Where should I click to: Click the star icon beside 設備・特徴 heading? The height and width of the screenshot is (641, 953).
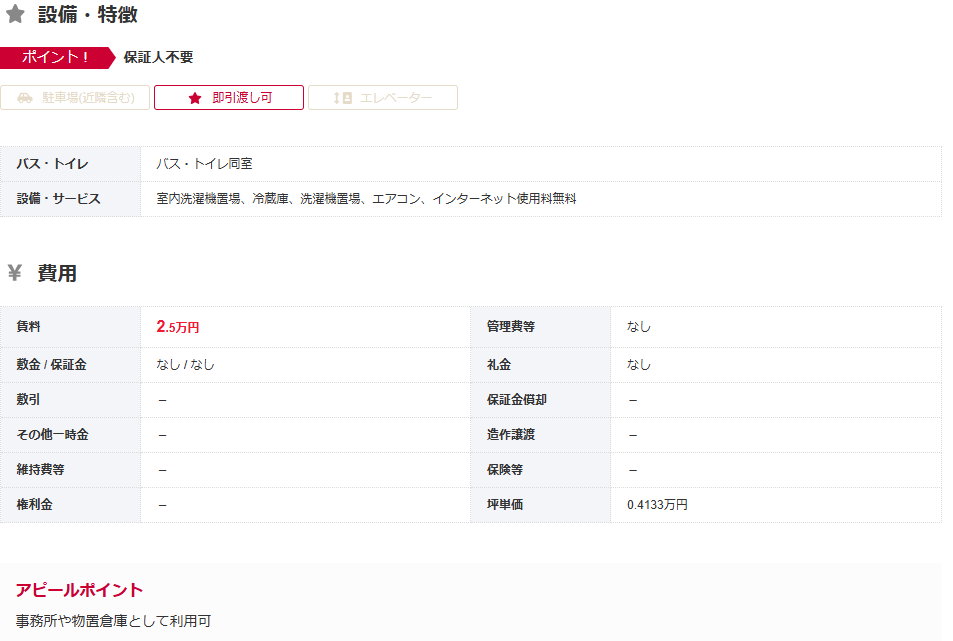click(x=15, y=14)
